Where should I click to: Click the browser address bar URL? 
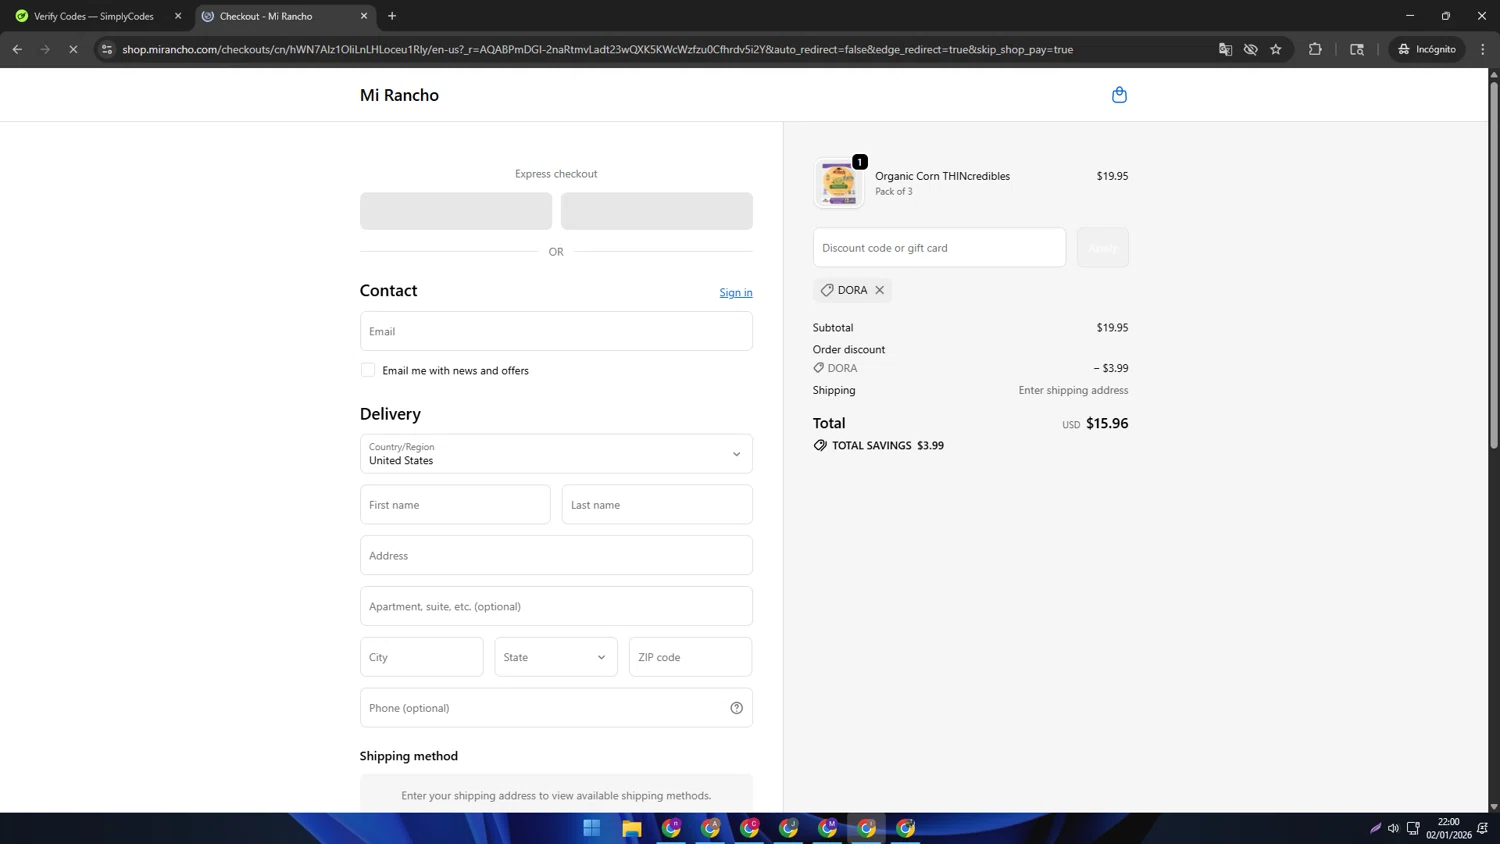click(598, 49)
